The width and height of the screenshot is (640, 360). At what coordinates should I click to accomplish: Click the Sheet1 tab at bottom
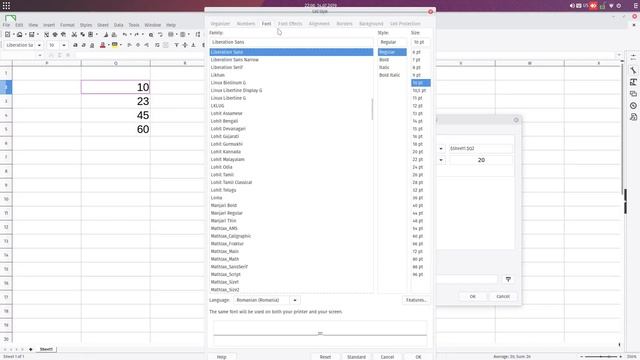(46, 349)
